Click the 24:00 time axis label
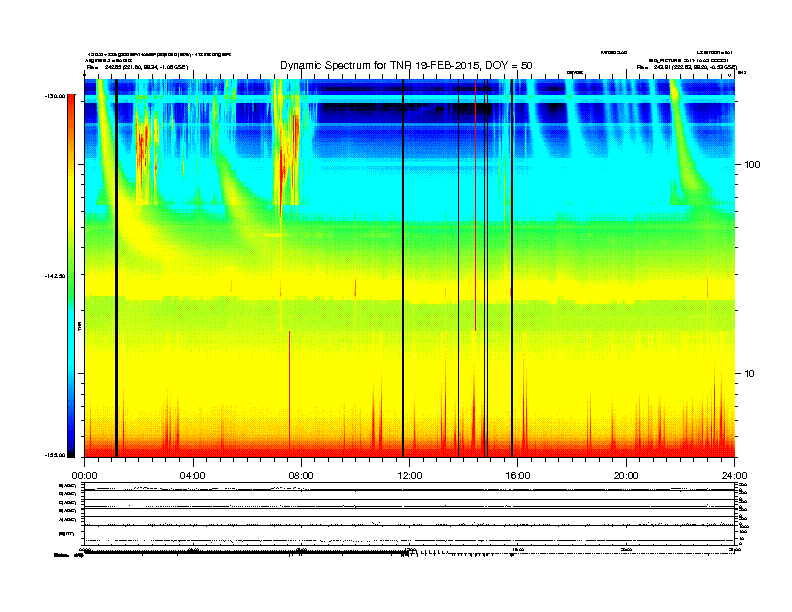The image size is (792, 612). (x=734, y=476)
